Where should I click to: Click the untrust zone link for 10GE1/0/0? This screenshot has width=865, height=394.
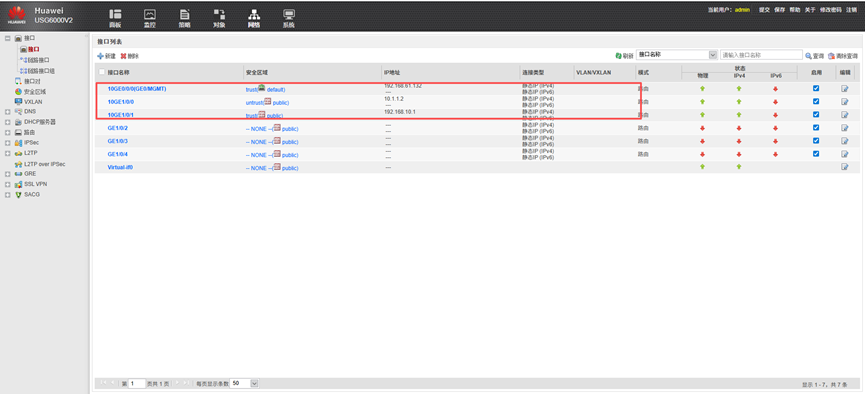(x=254, y=102)
